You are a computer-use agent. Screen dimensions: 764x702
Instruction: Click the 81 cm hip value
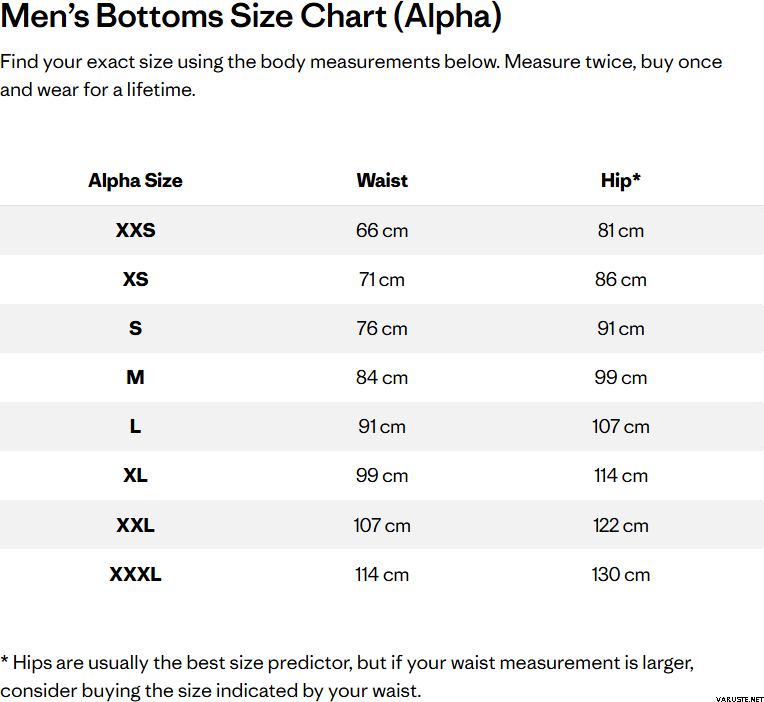tap(621, 230)
